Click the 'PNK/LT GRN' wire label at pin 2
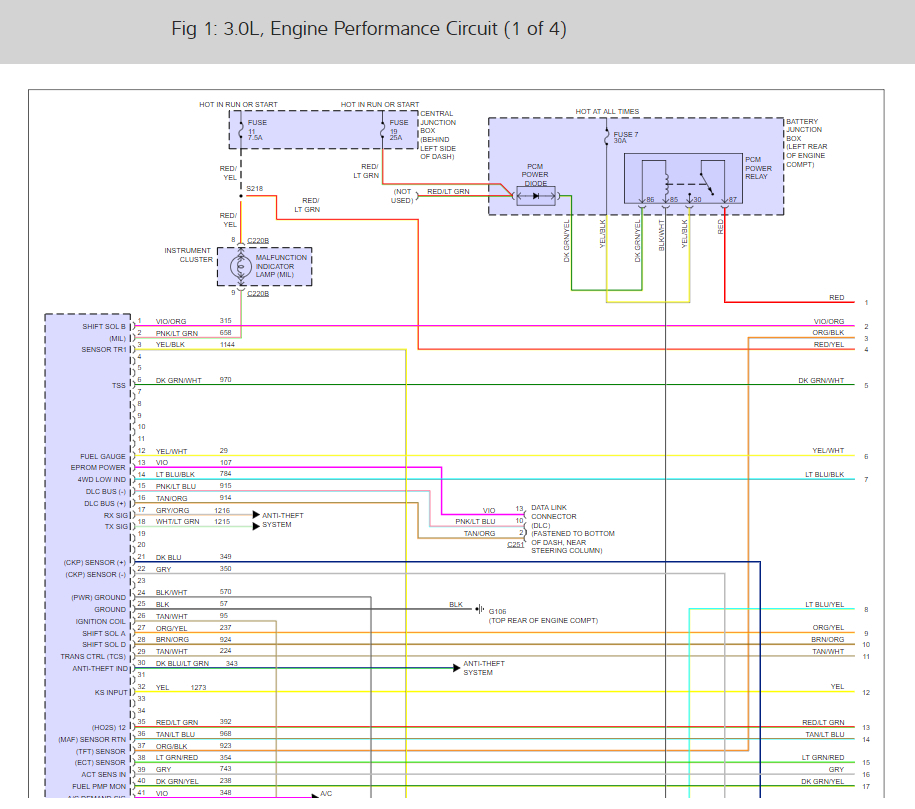 177,334
